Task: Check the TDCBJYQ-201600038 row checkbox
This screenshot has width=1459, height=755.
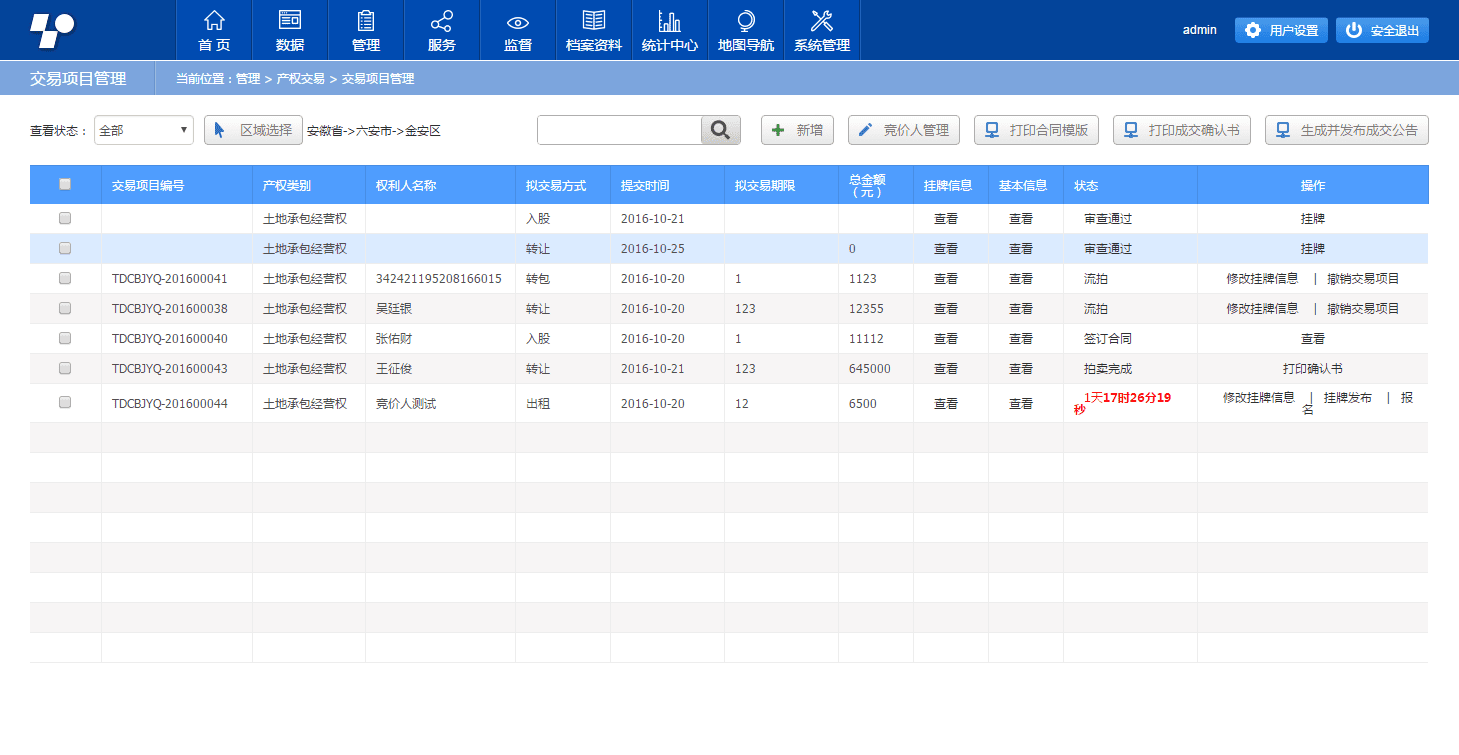Action: [x=65, y=308]
